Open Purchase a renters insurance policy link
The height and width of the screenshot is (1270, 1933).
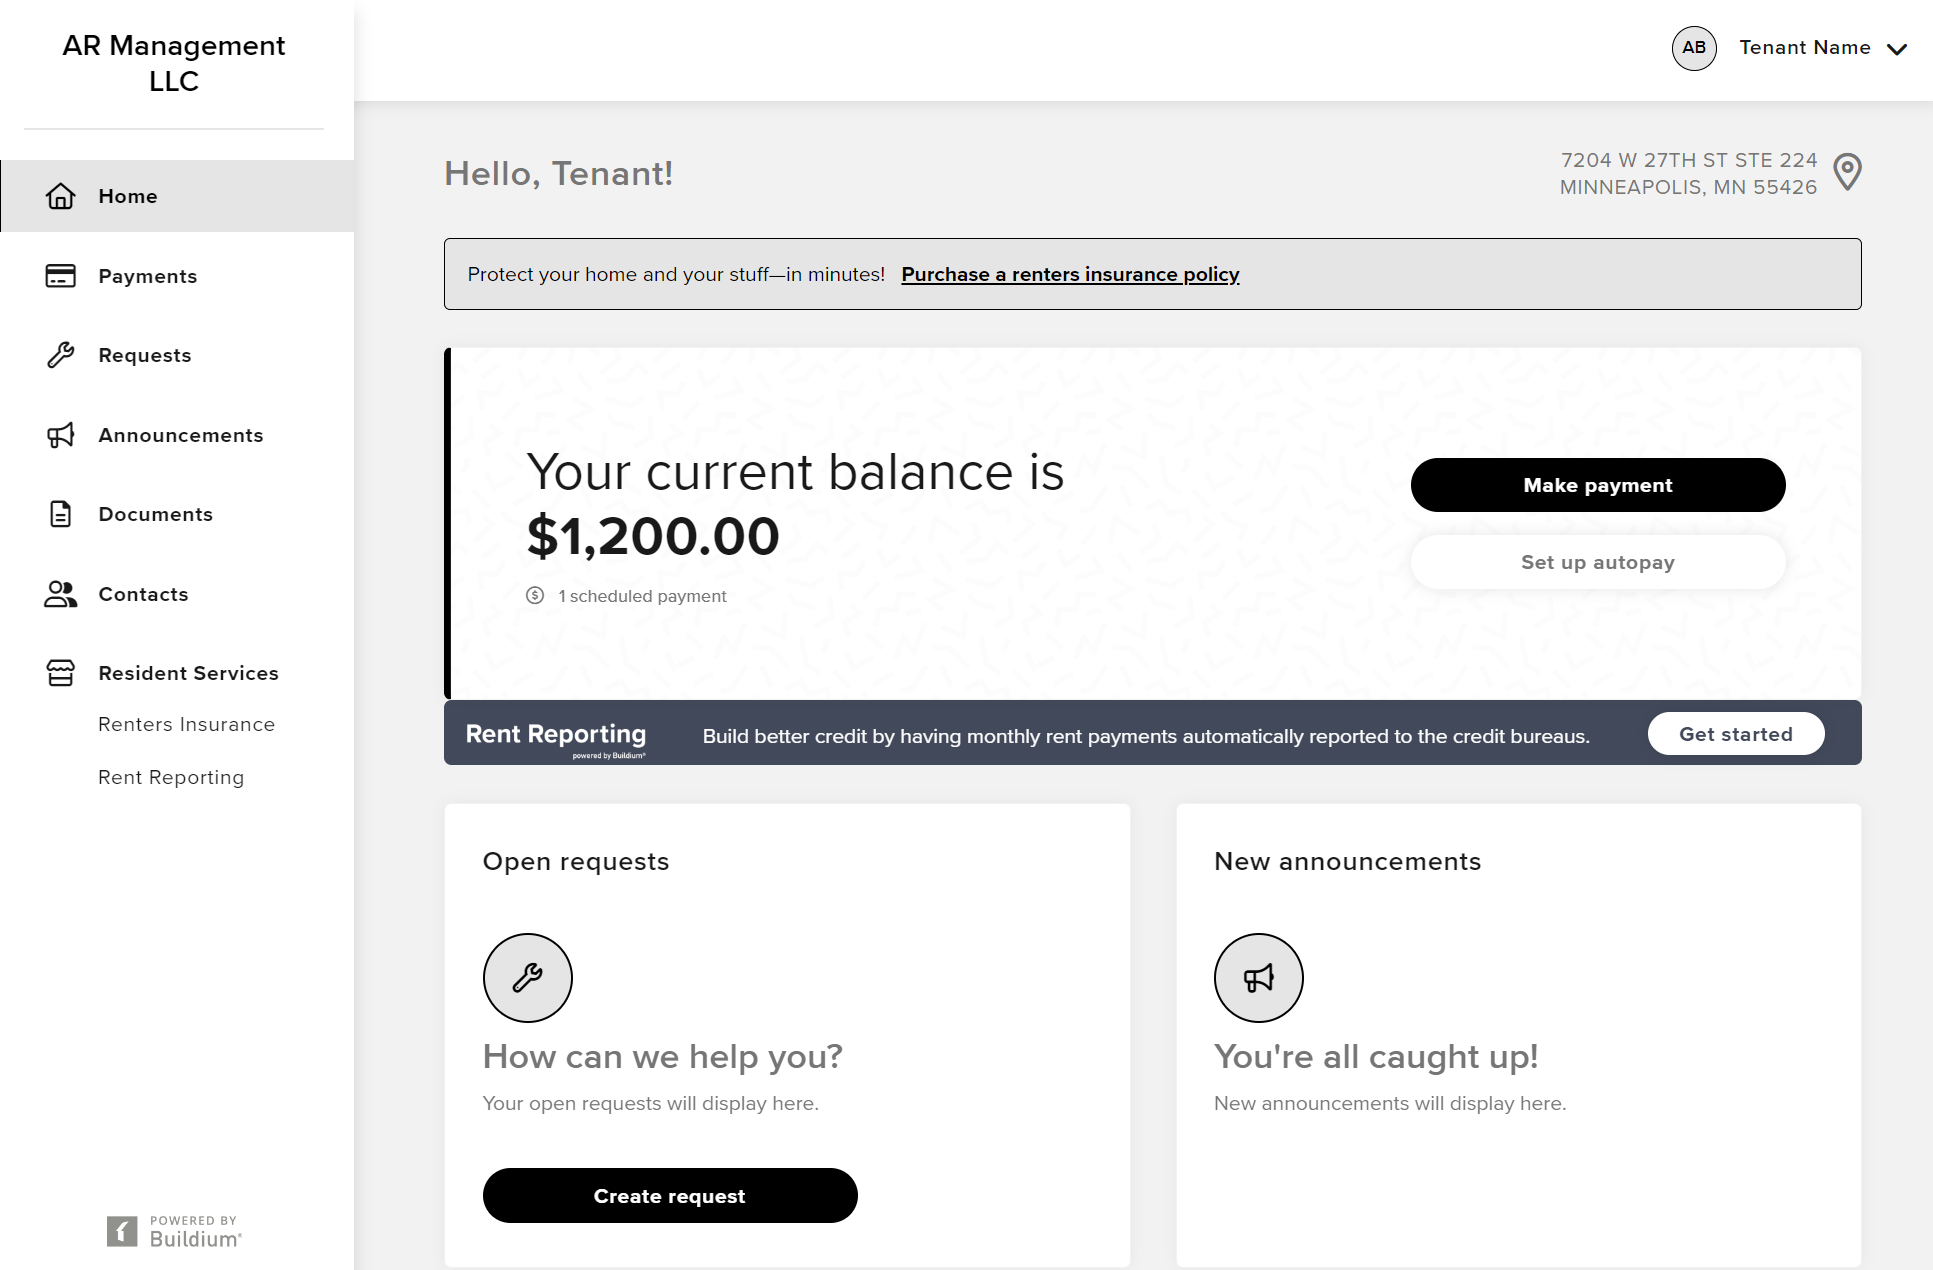(1070, 274)
